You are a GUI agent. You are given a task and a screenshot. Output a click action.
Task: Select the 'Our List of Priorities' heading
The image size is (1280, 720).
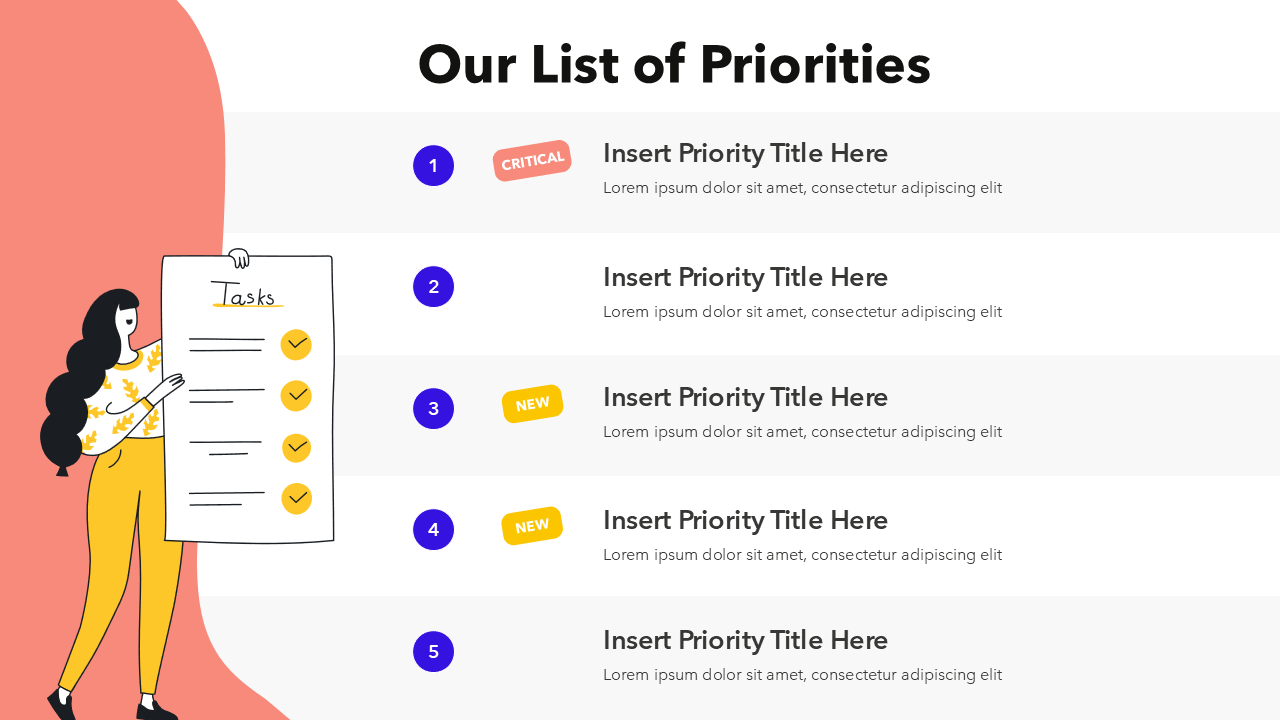click(674, 65)
